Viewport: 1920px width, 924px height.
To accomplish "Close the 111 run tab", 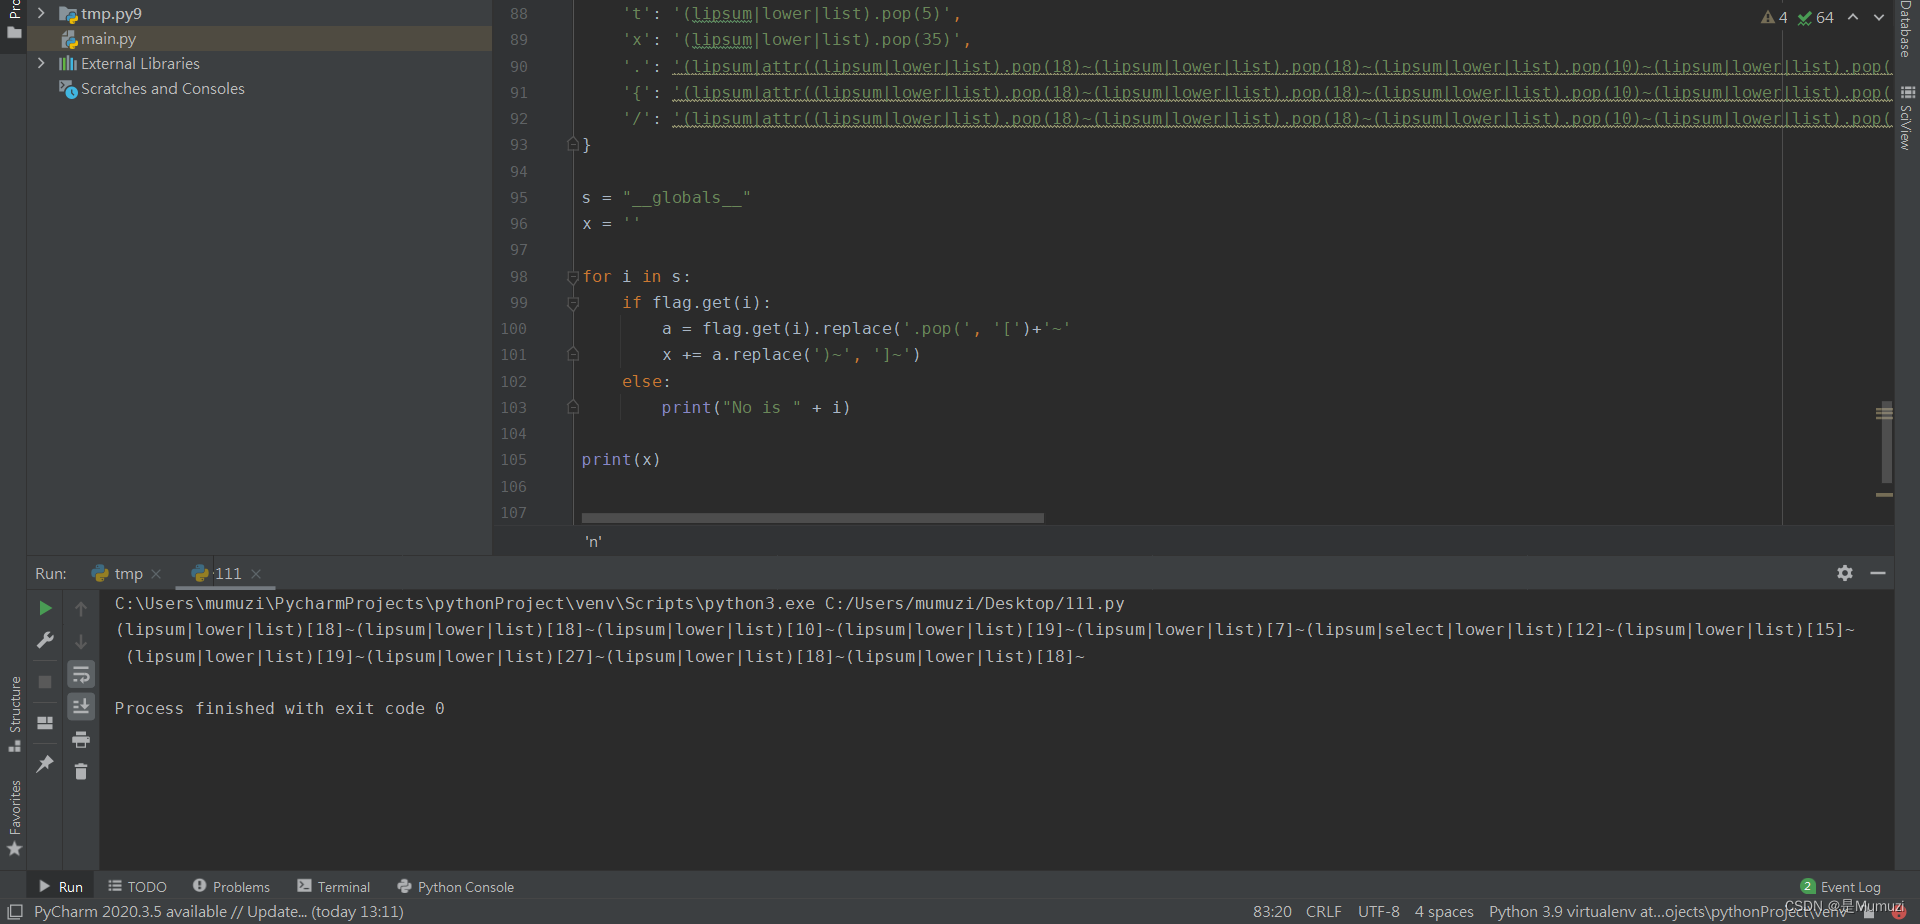I will click(x=256, y=574).
